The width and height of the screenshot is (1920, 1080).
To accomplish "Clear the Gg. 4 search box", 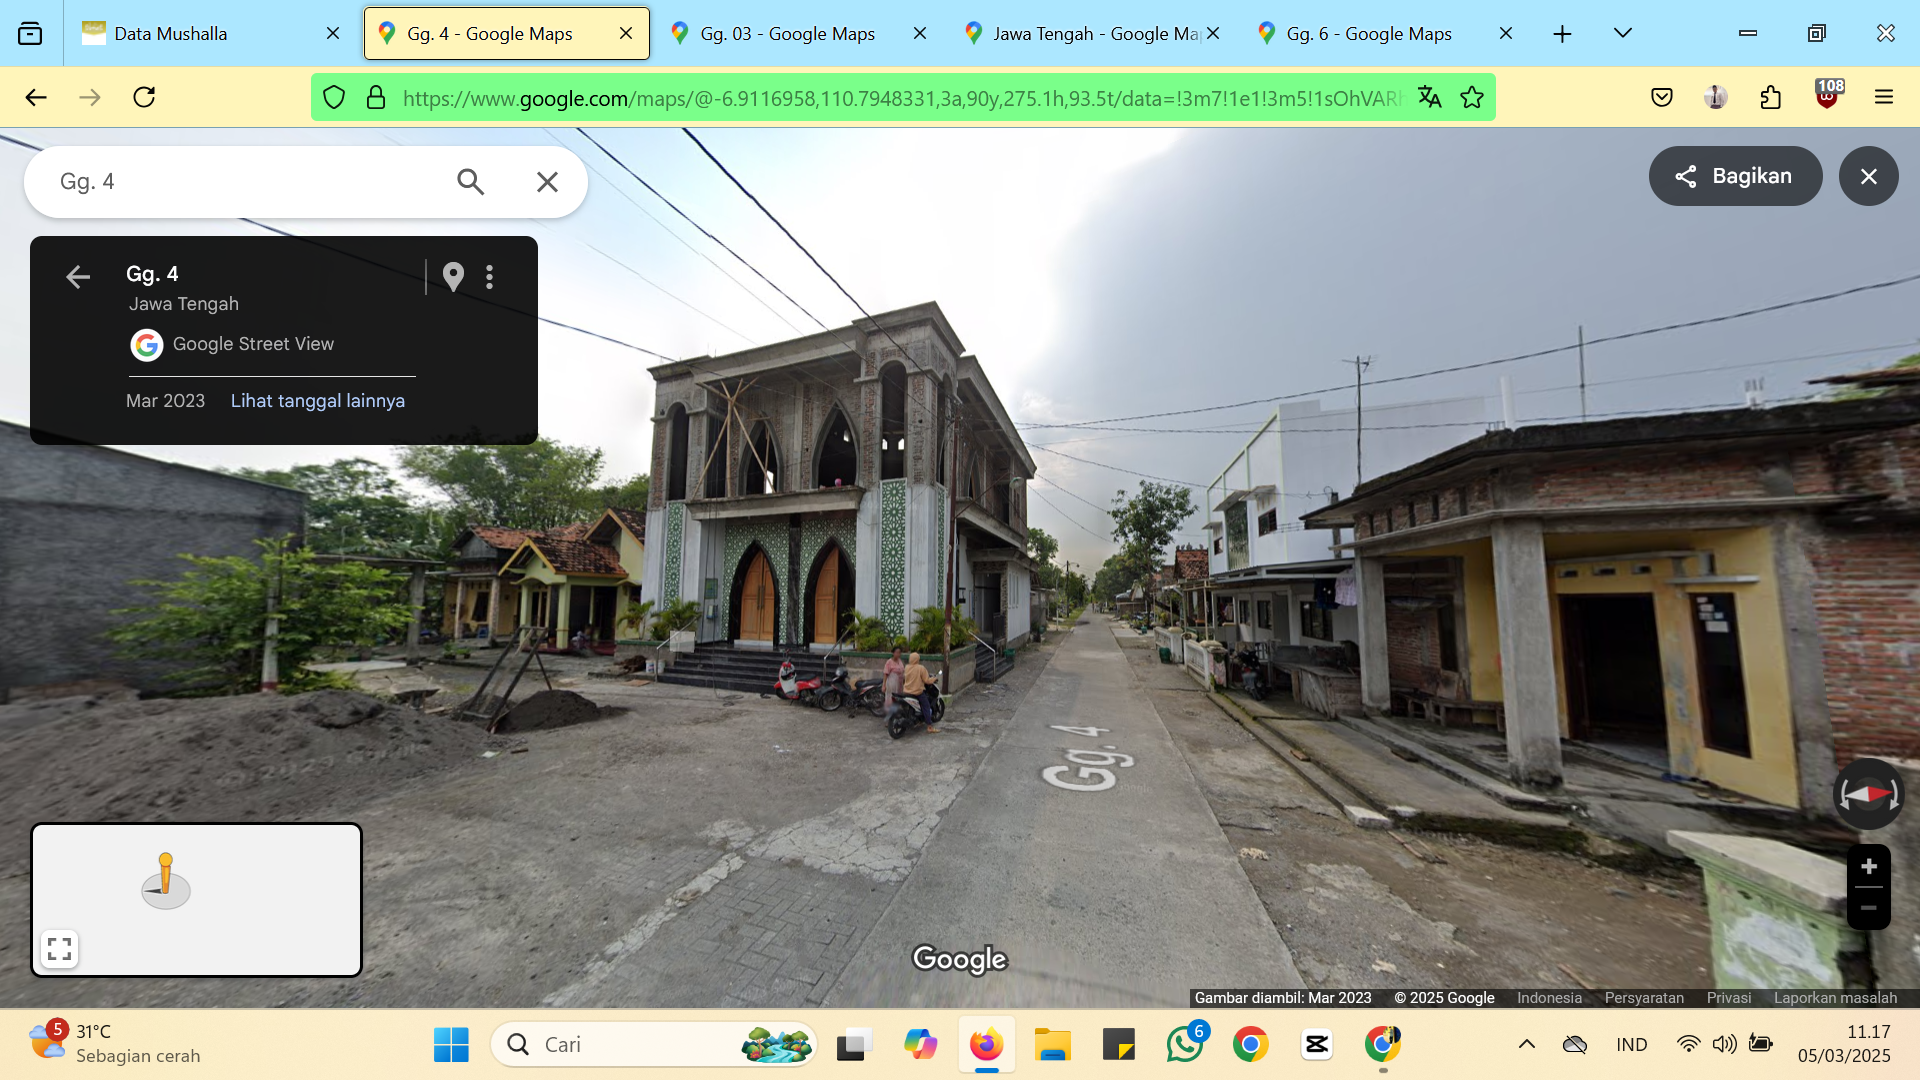I will point(547,181).
